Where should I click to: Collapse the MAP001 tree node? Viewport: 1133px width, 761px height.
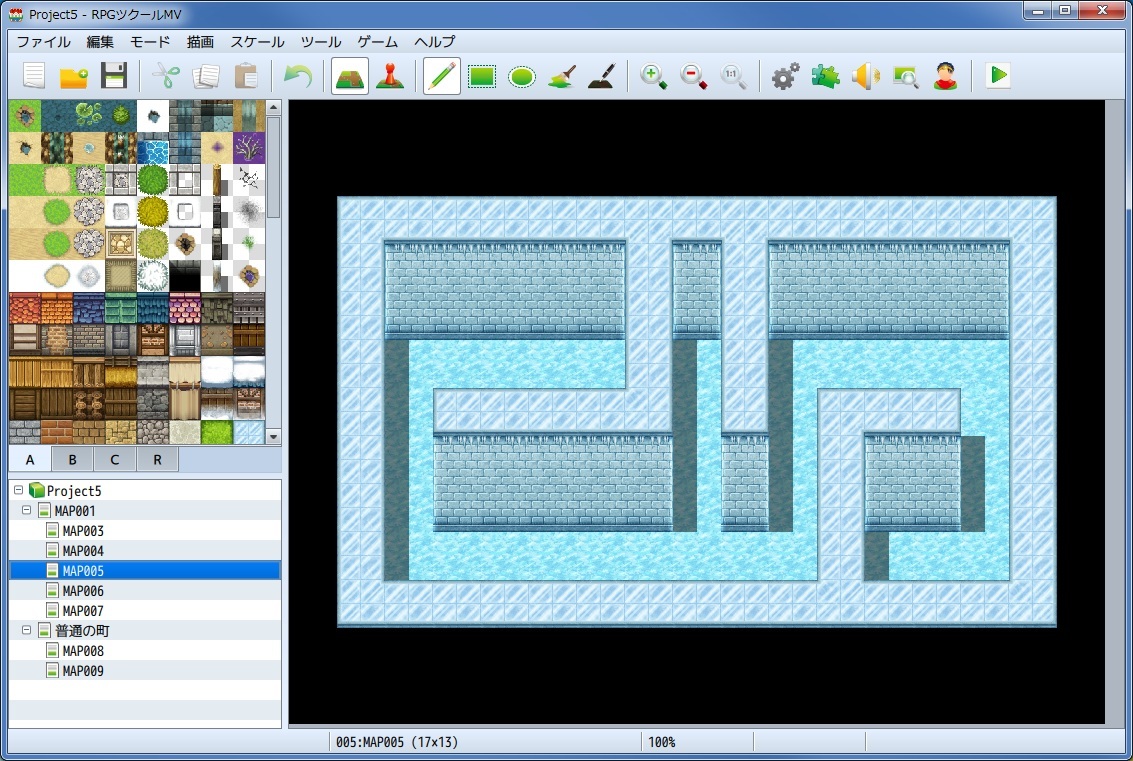click(27, 510)
